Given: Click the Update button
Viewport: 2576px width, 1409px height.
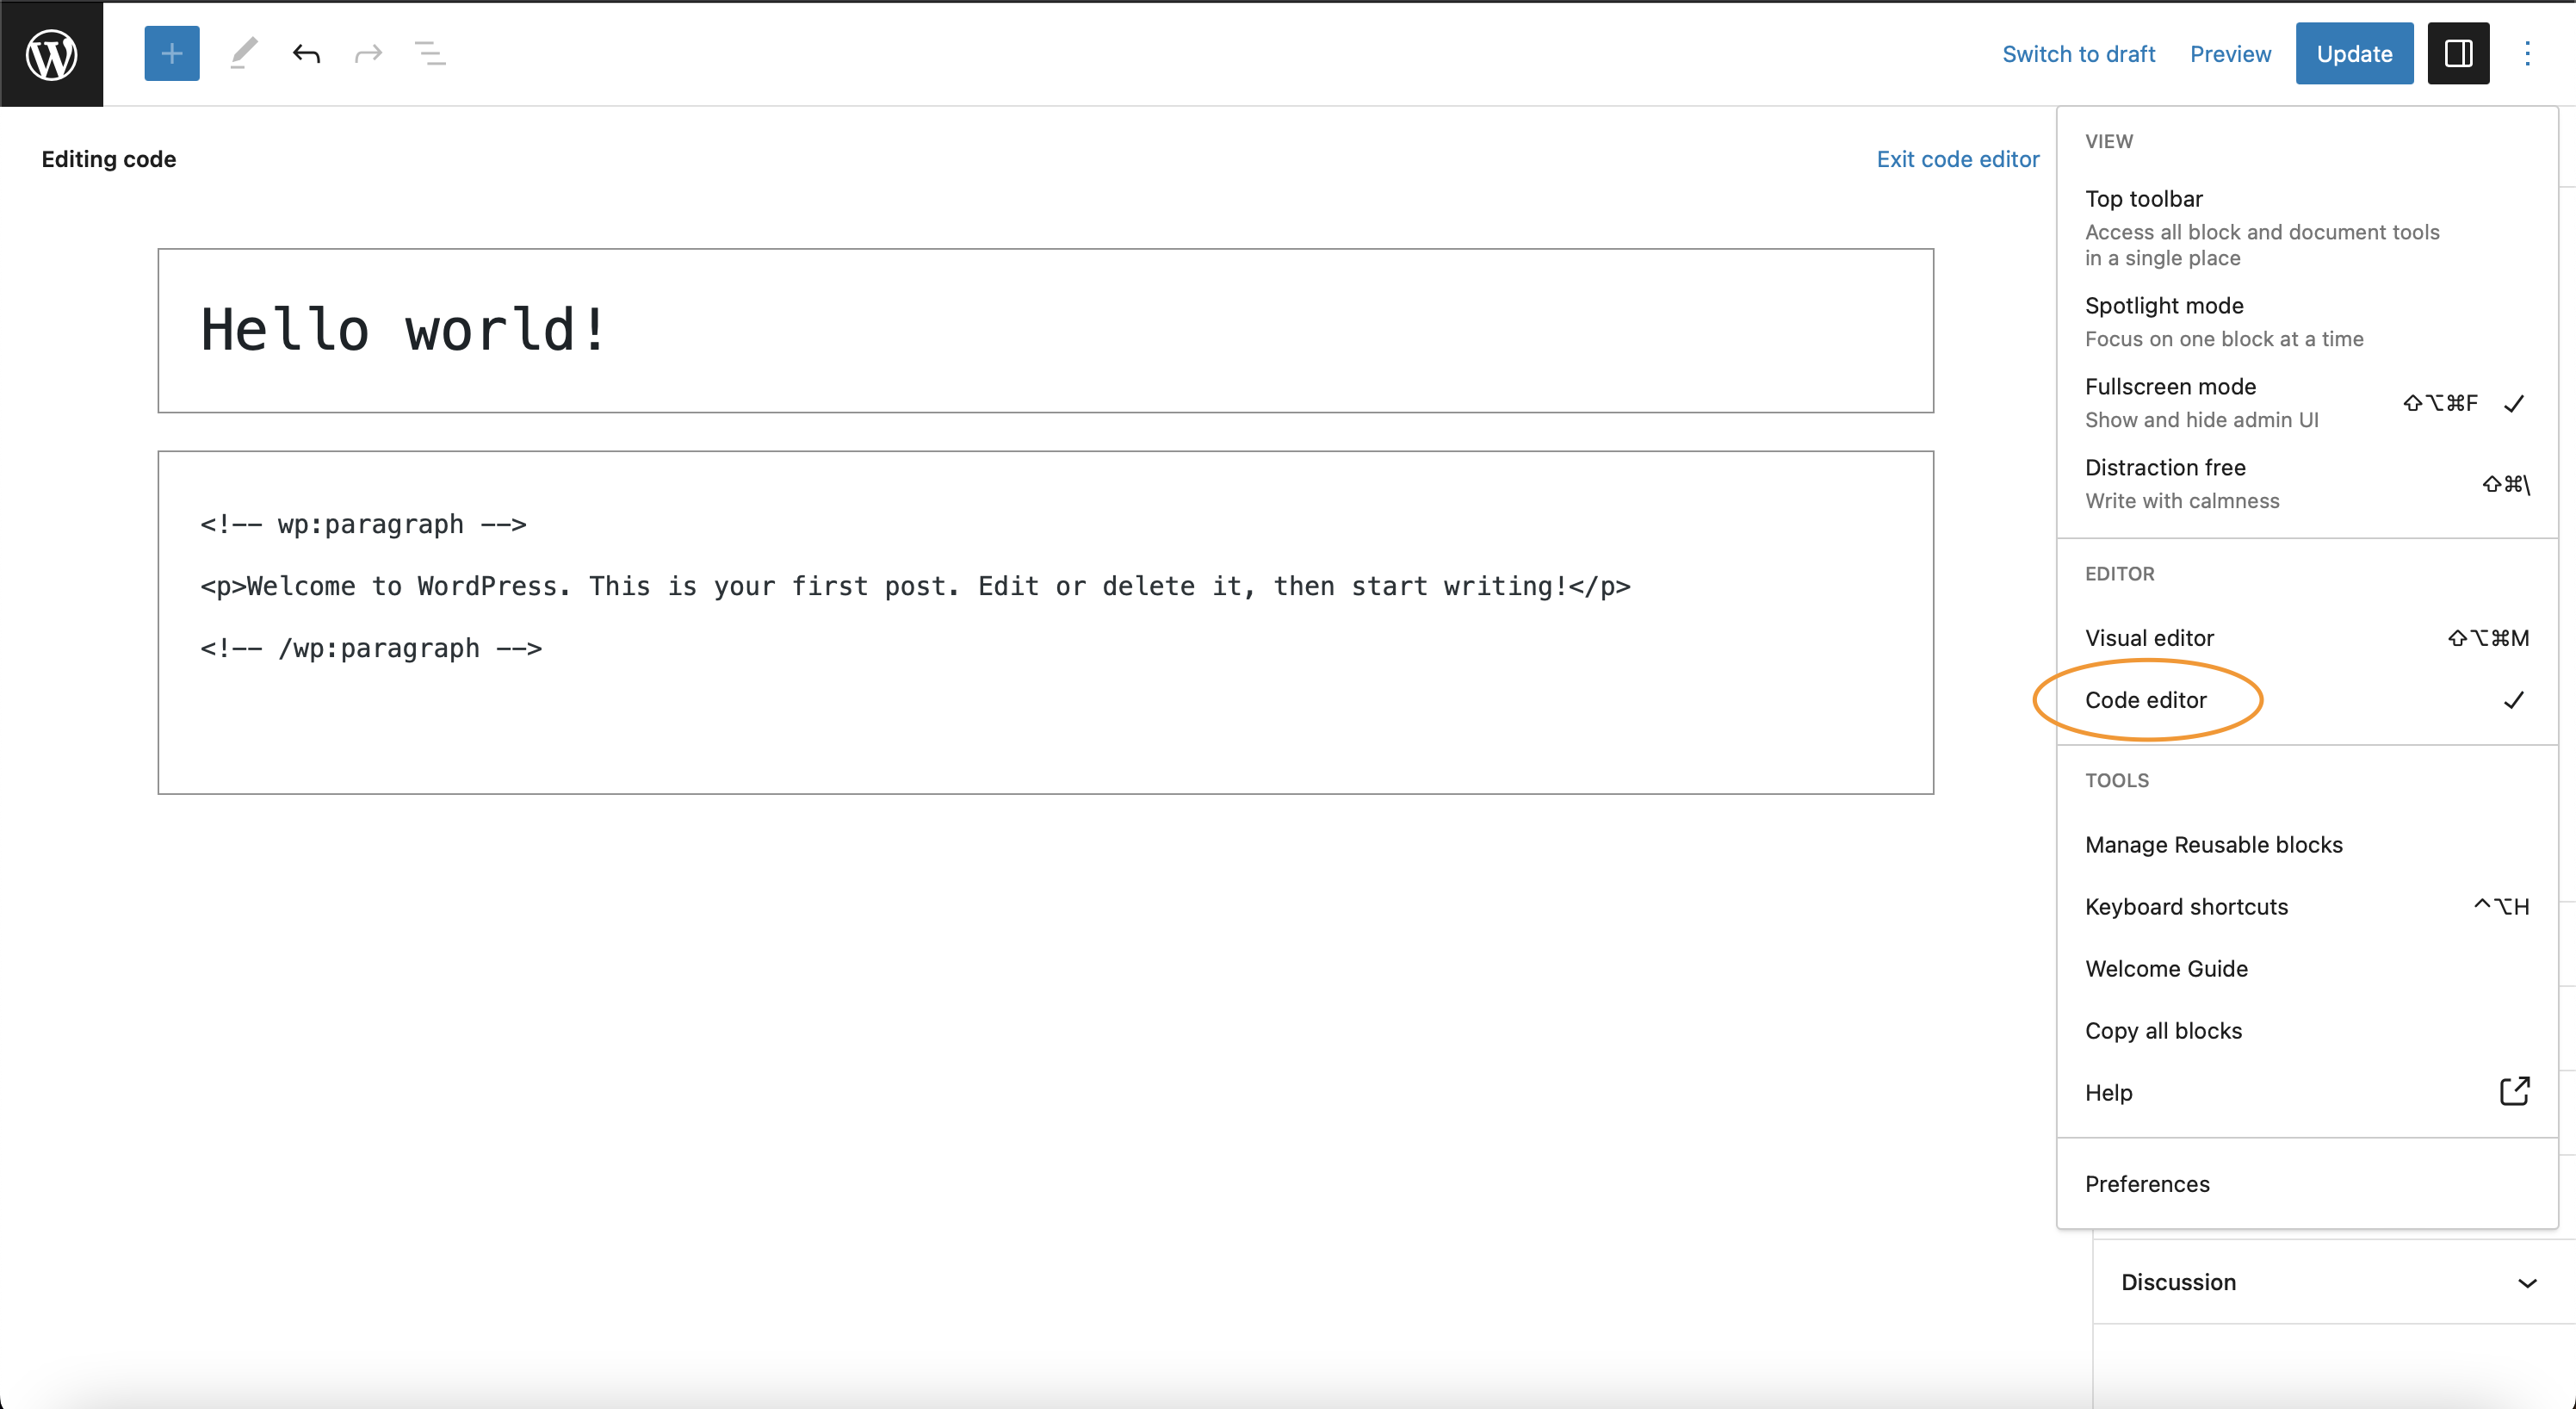Looking at the screenshot, I should (2354, 54).
